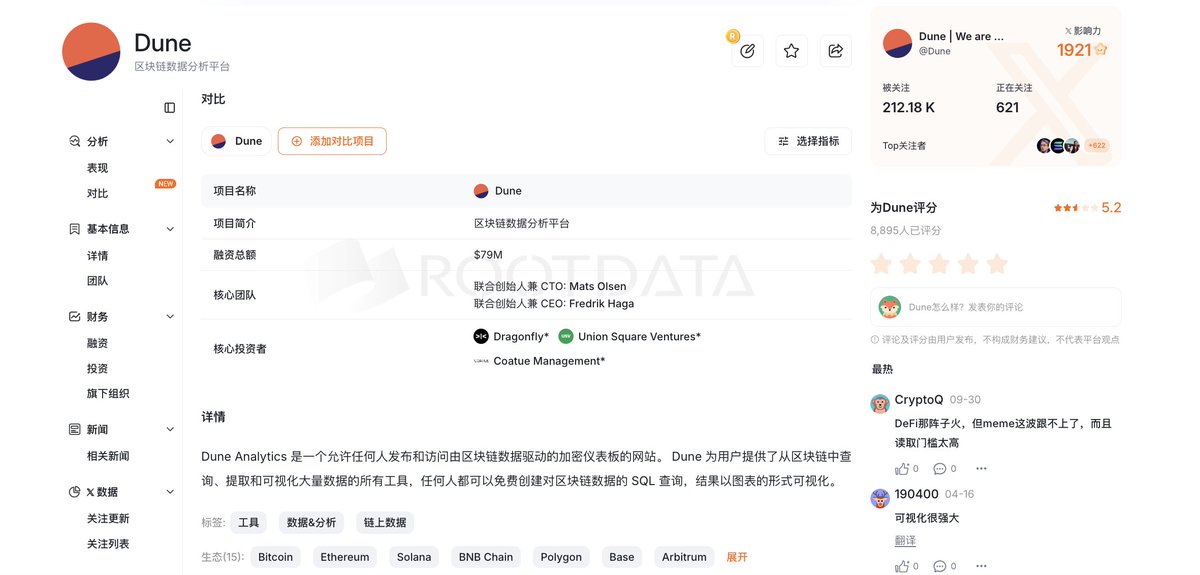1200x575 pixels.
Task: Click the Dune comparison chip
Action: [236, 141]
